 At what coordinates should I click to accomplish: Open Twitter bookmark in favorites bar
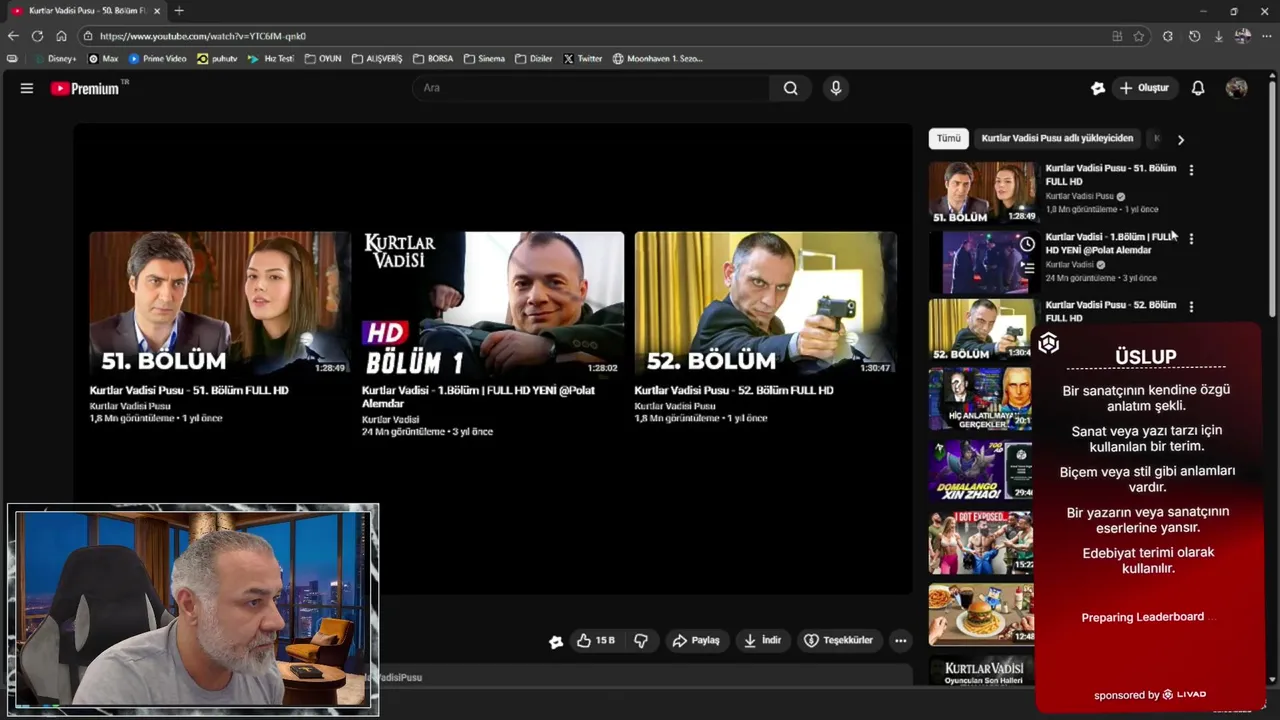click(x=583, y=59)
